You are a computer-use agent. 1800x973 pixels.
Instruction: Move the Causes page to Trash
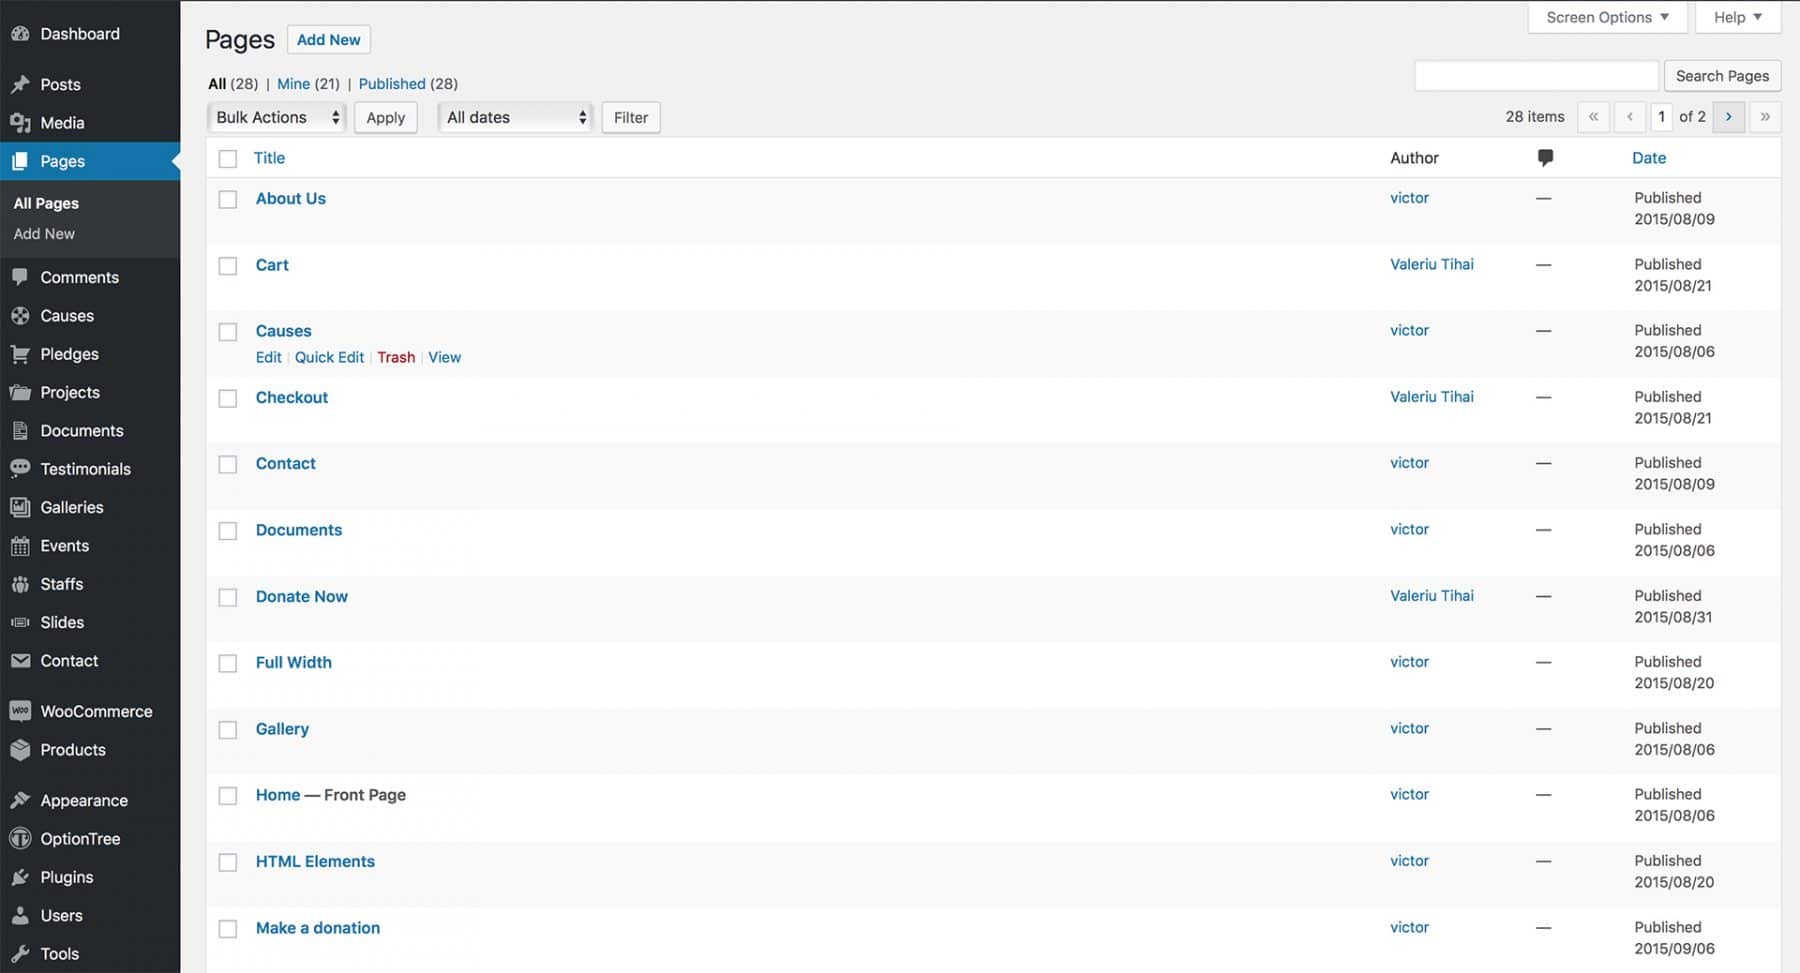pos(396,357)
